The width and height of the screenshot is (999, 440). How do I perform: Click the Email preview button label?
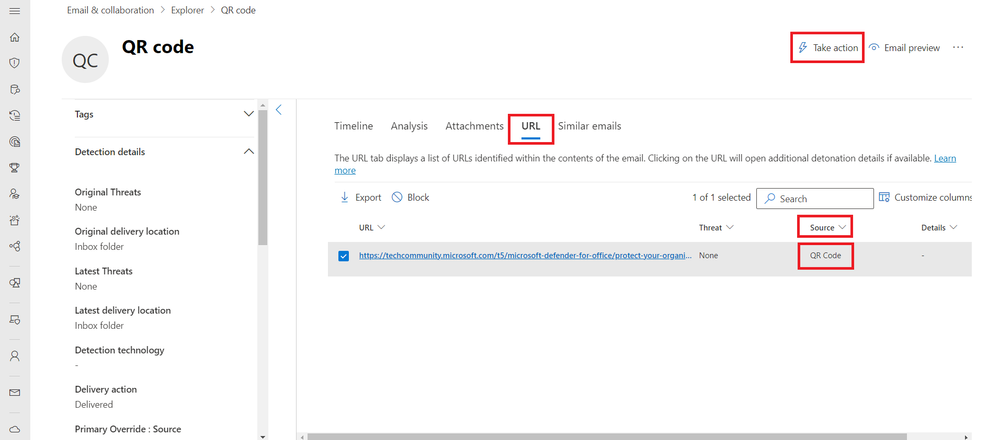tap(912, 48)
